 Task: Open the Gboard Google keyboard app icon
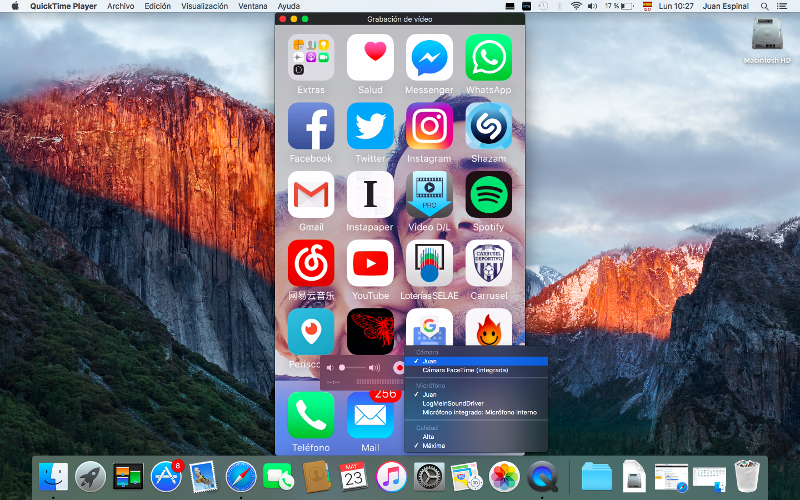tap(429, 328)
